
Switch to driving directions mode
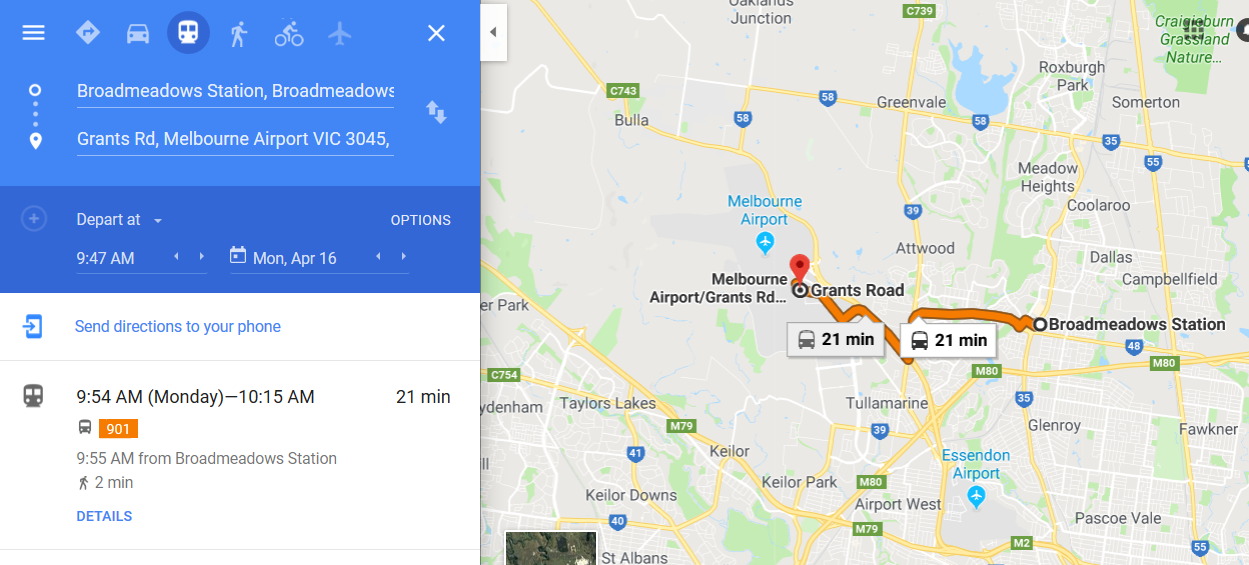tap(138, 33)
